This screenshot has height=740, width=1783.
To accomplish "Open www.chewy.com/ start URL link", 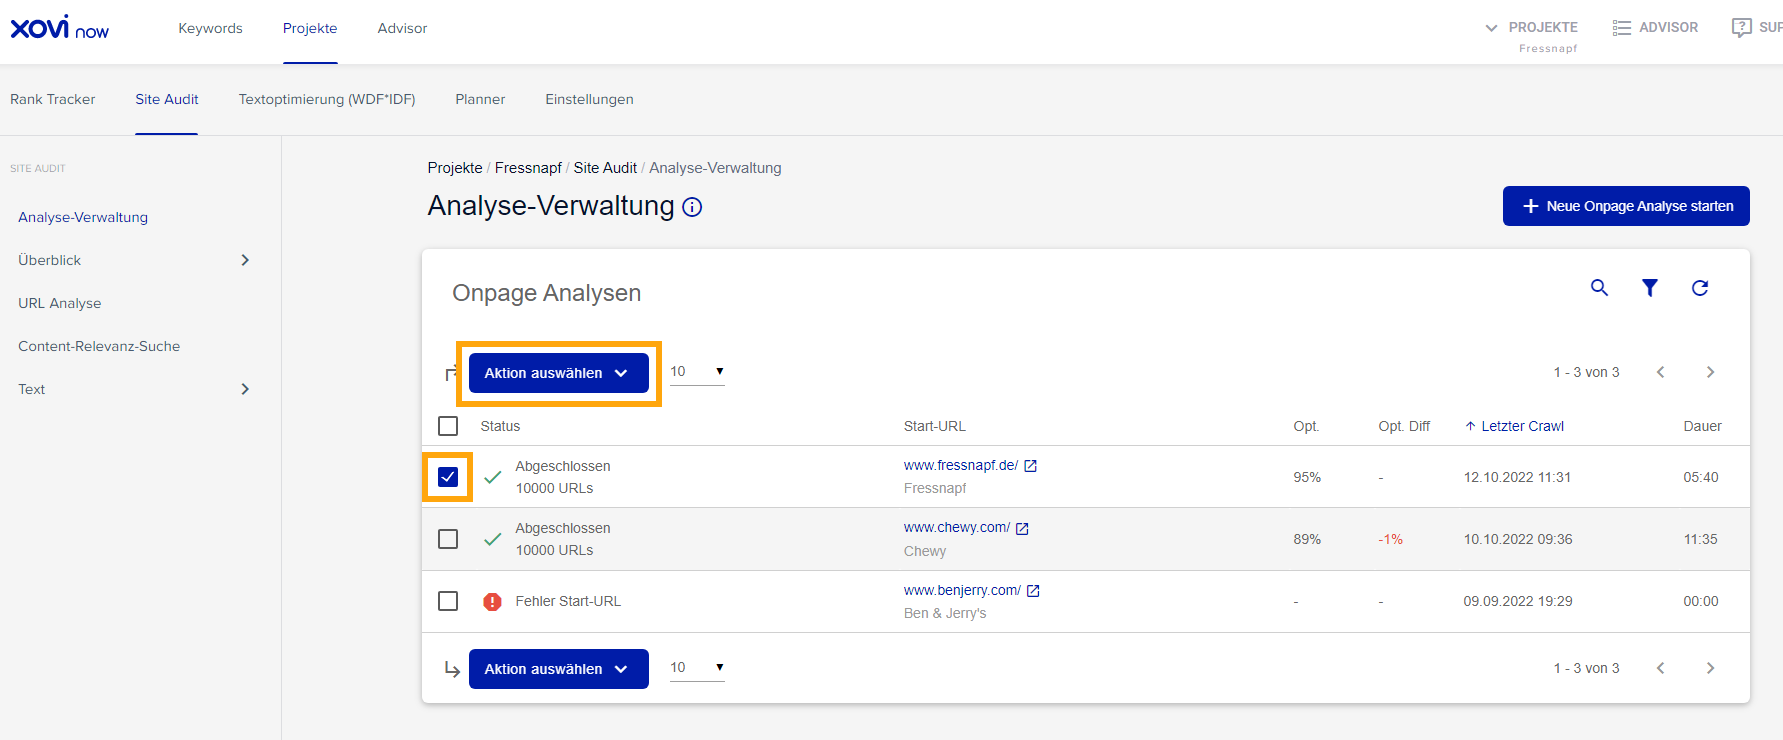I will (x=957, y=528).
